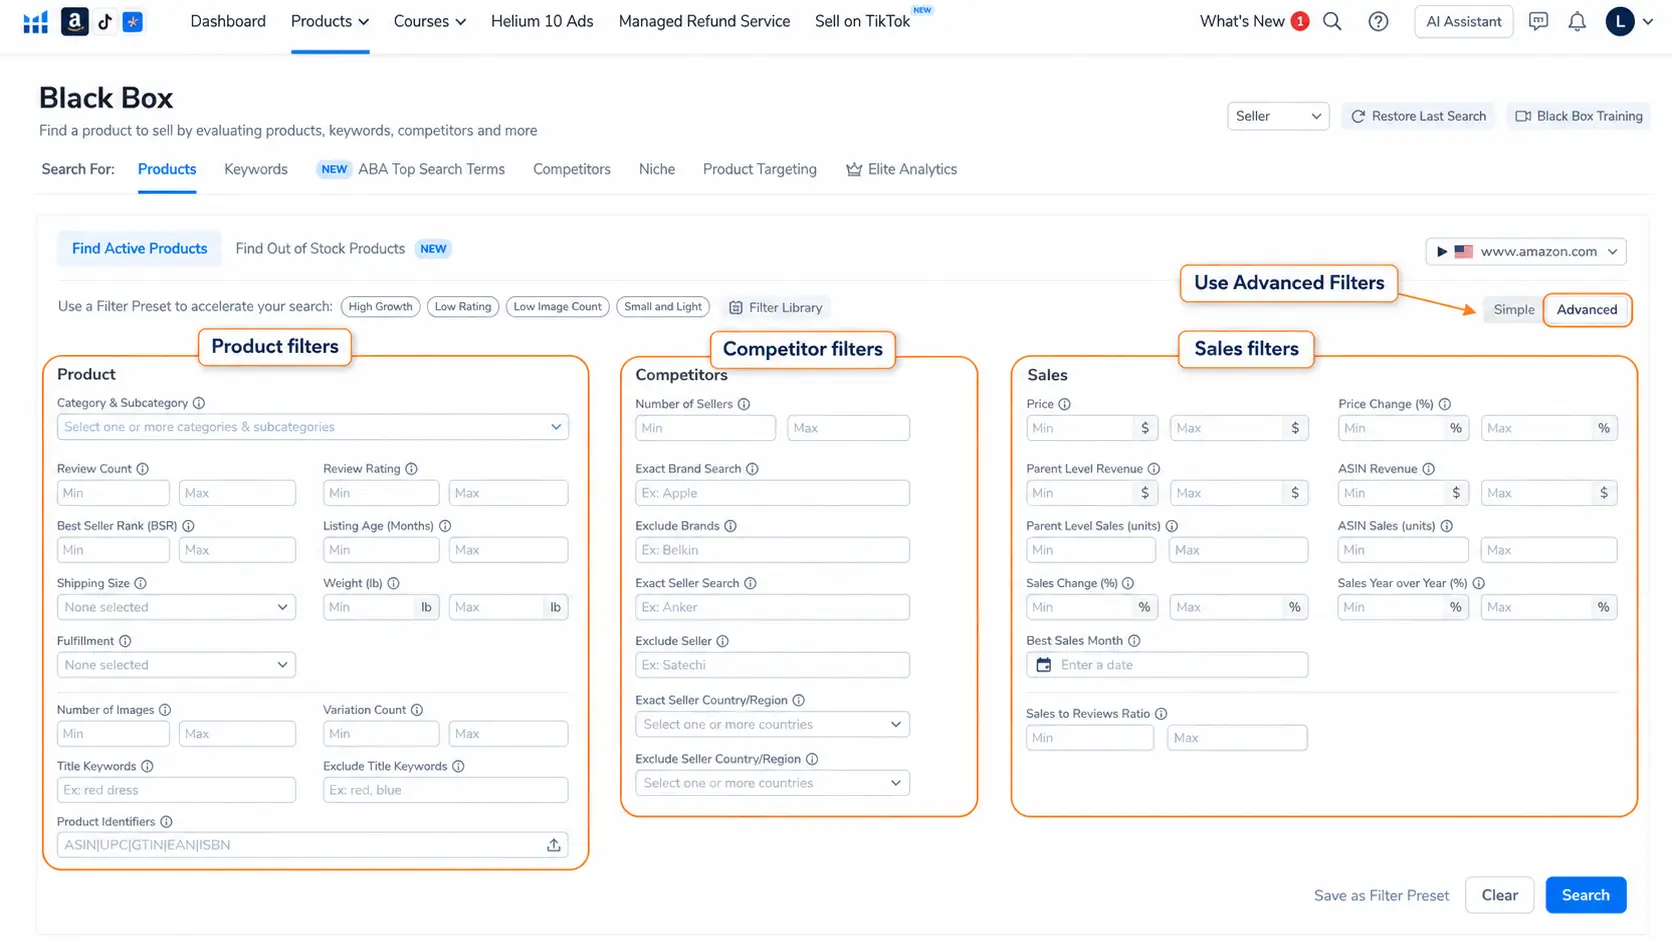
Task: Click the Fulfillment info icon
Action: click(x=125, y=641)
